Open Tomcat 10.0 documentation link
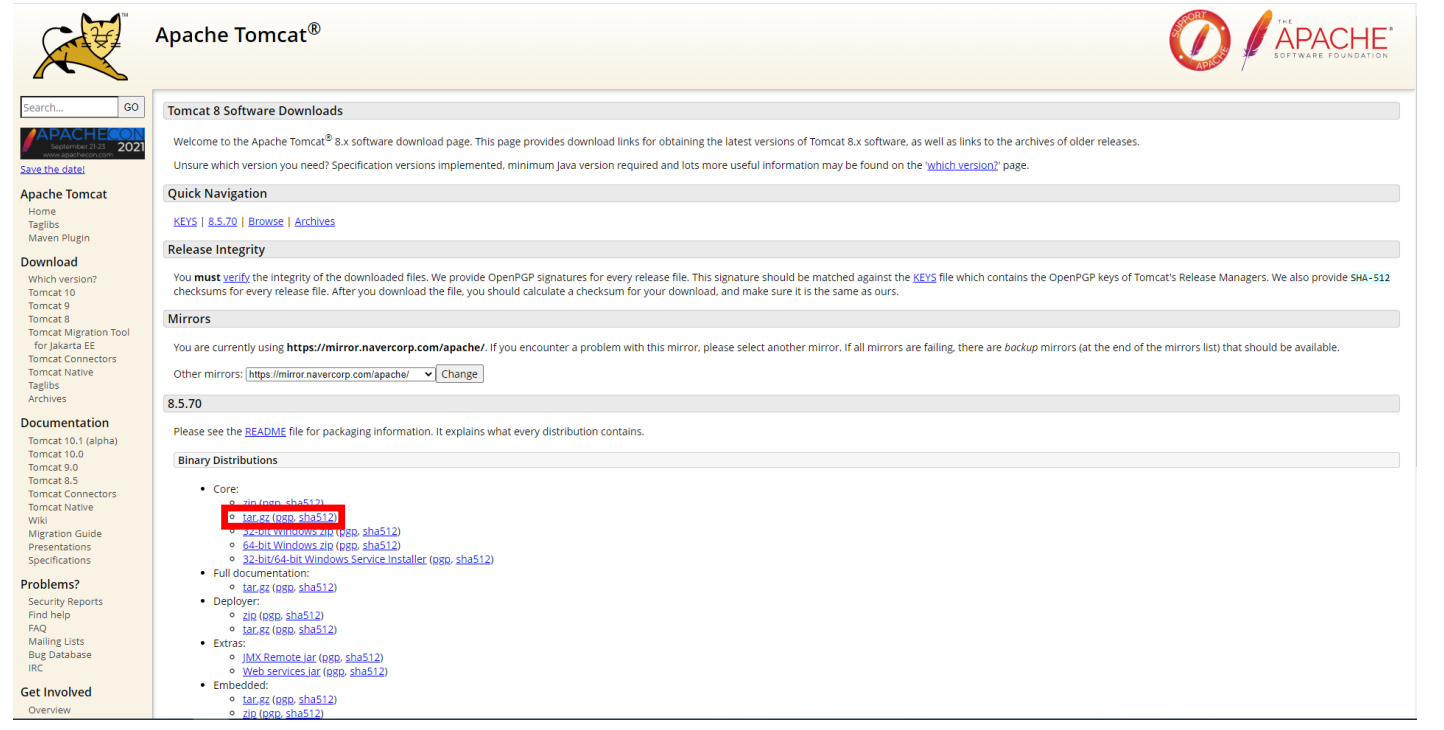The width and height of the screenshot is (1444, 730). pos(56,454)
